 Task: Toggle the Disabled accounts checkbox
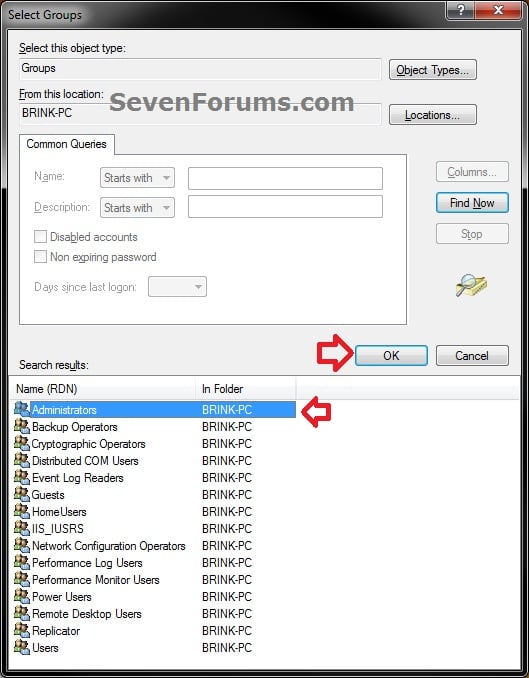[40, 237]
